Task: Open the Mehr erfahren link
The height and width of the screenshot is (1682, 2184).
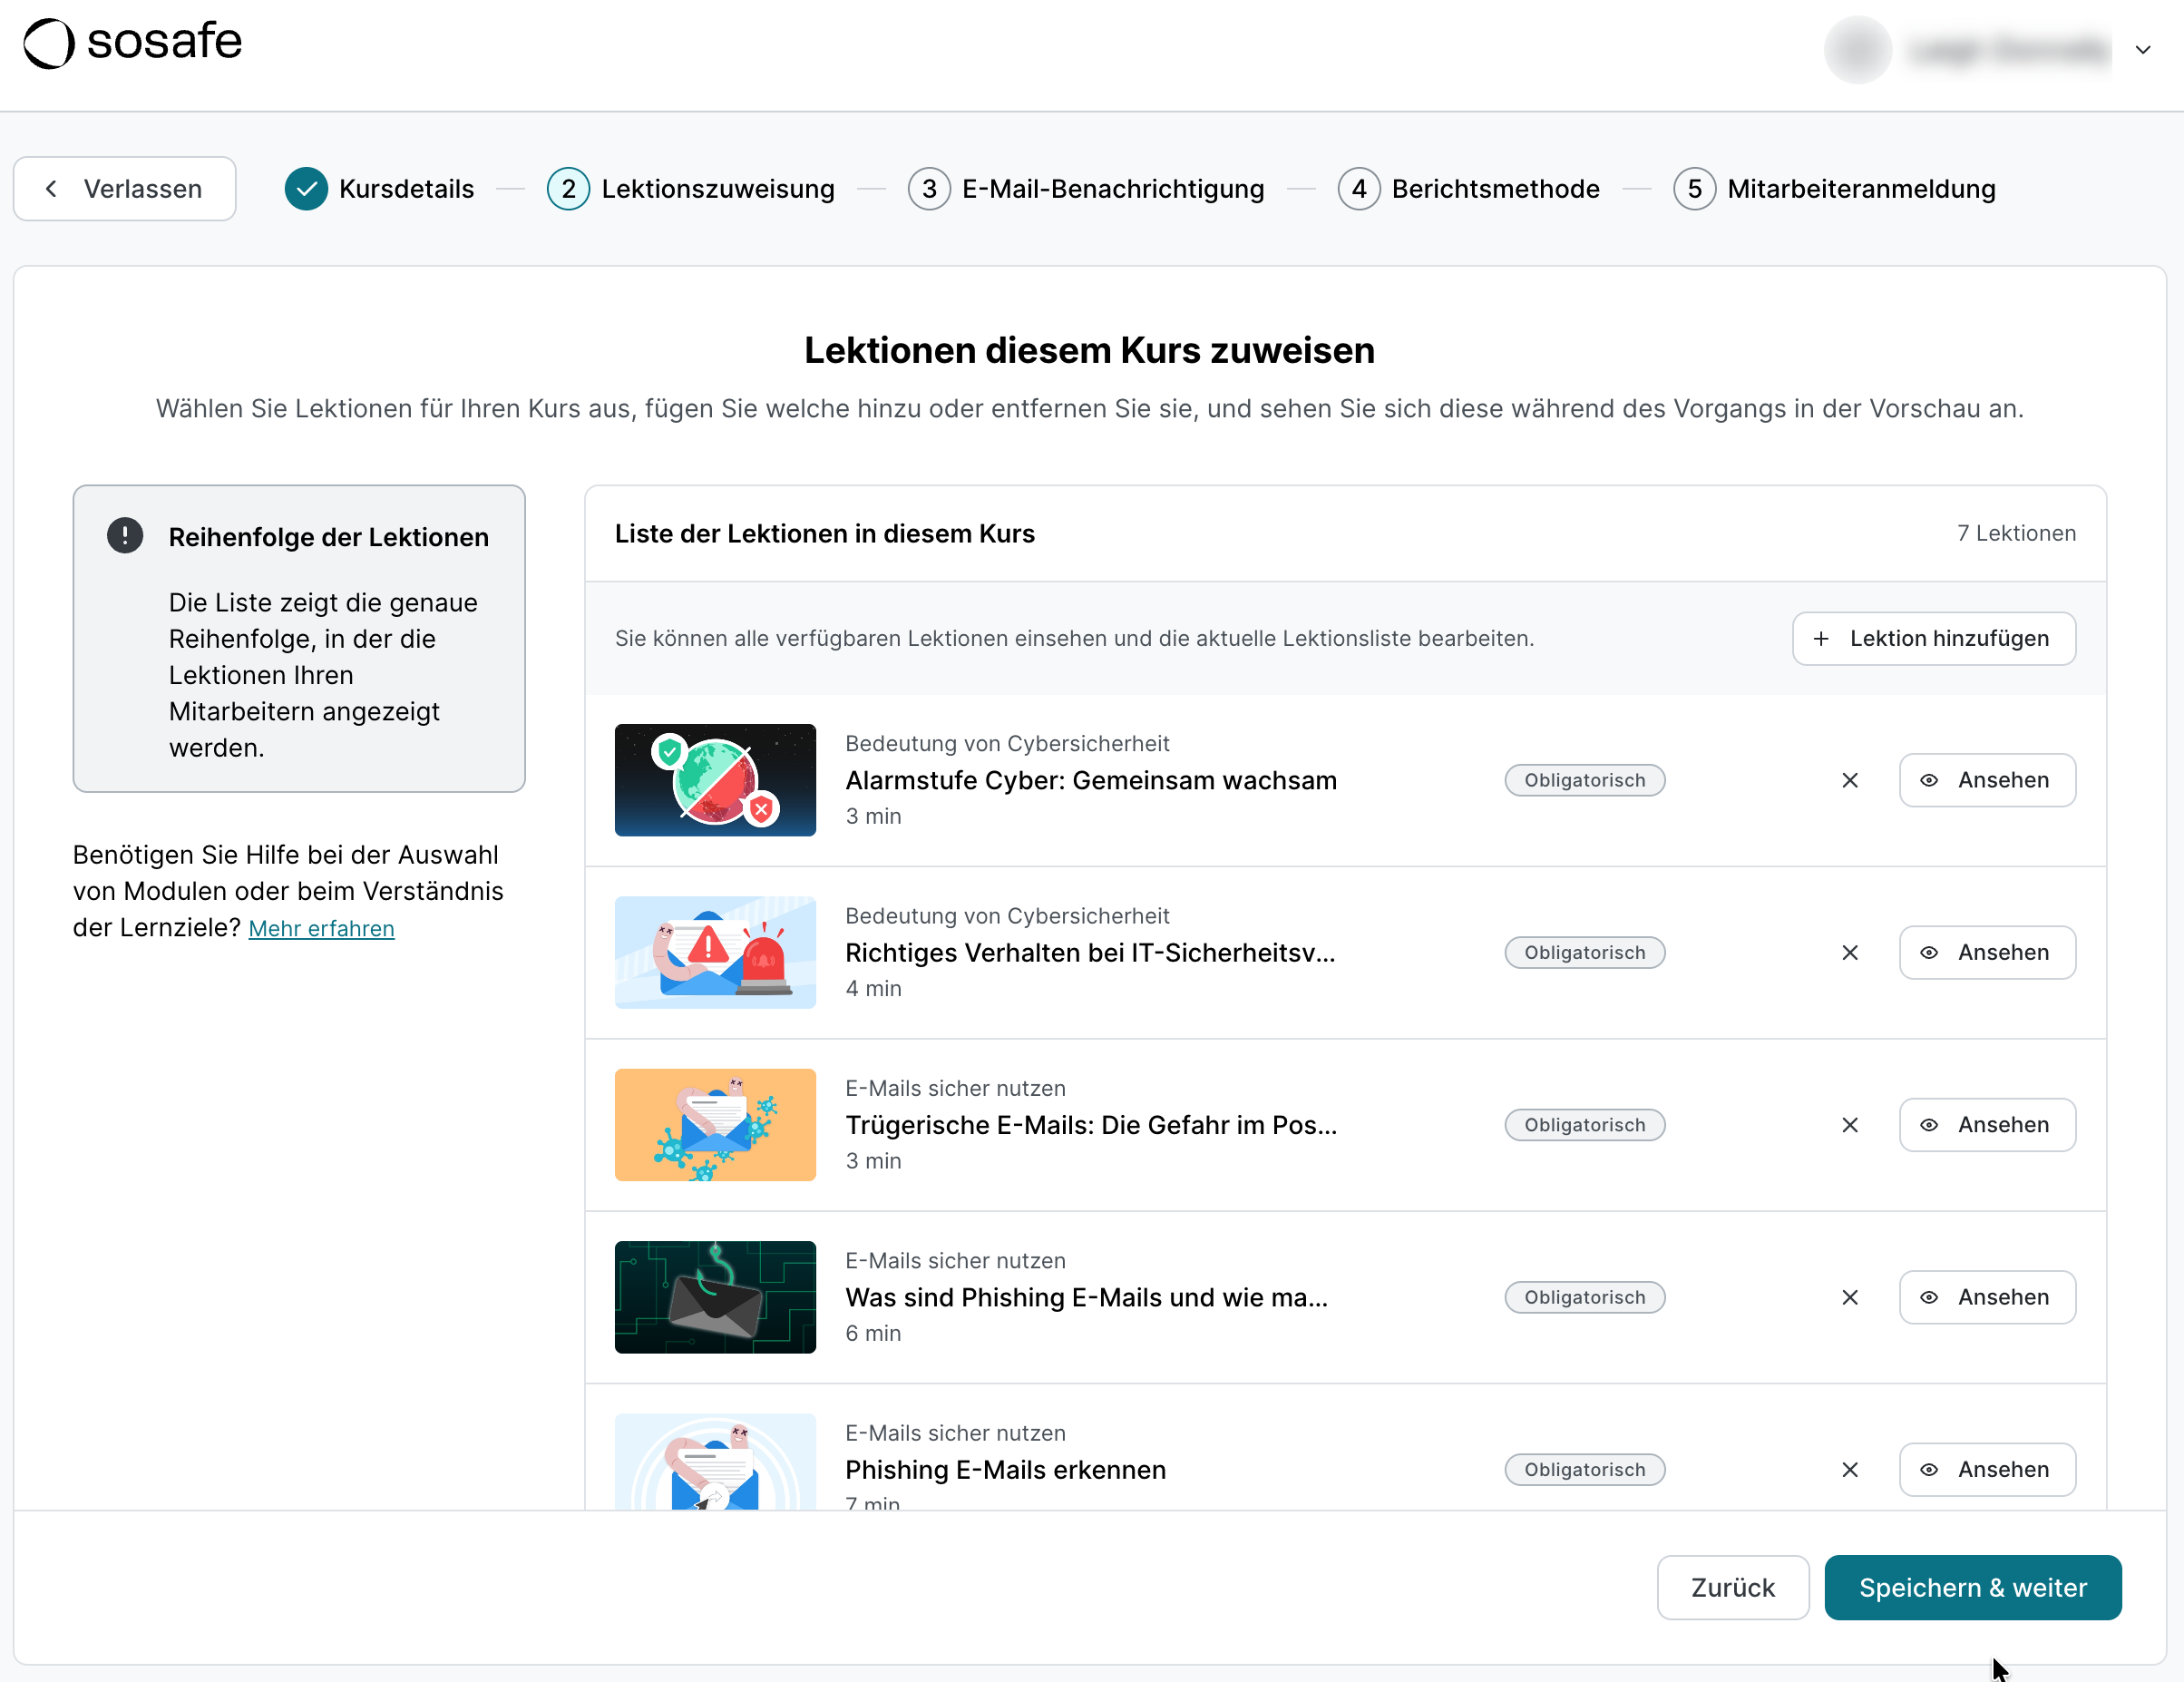Action: click(321, 928)
